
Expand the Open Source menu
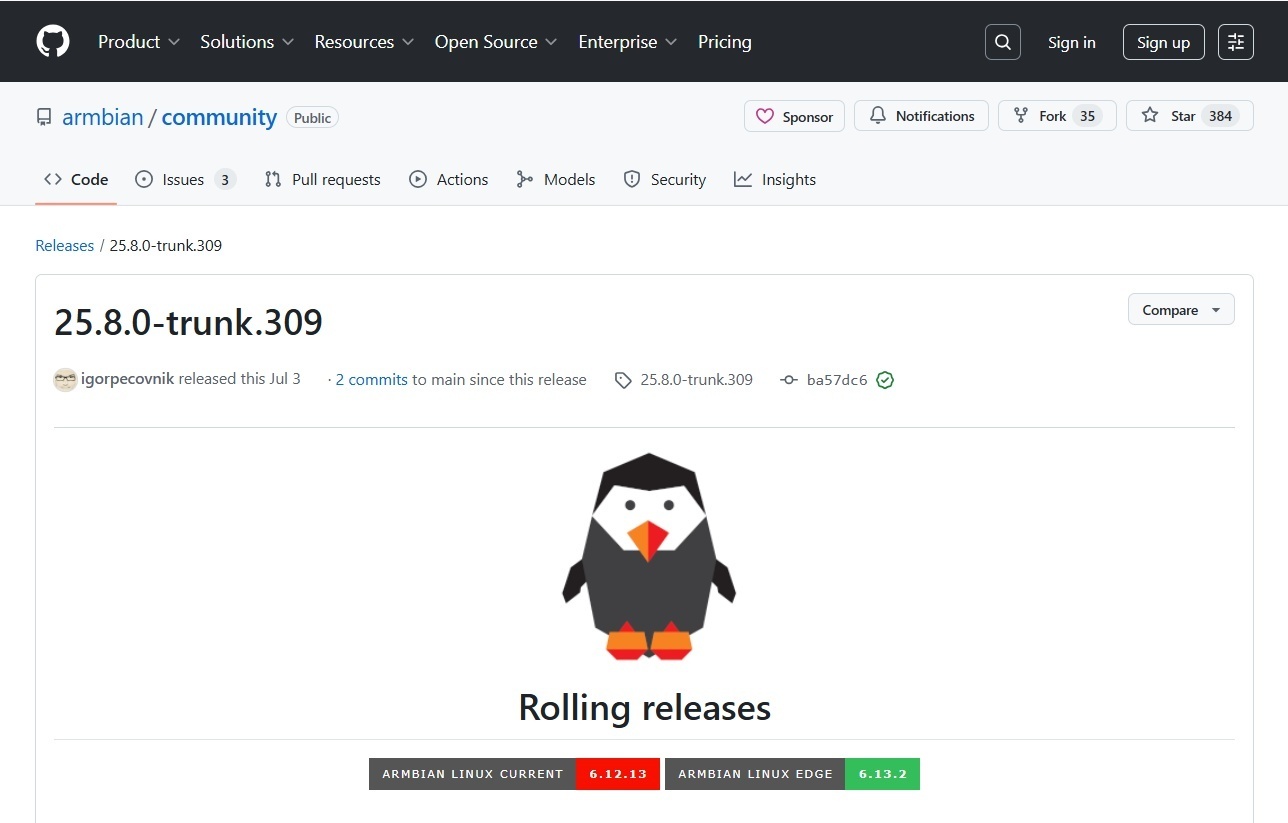(x=496, y=42)
